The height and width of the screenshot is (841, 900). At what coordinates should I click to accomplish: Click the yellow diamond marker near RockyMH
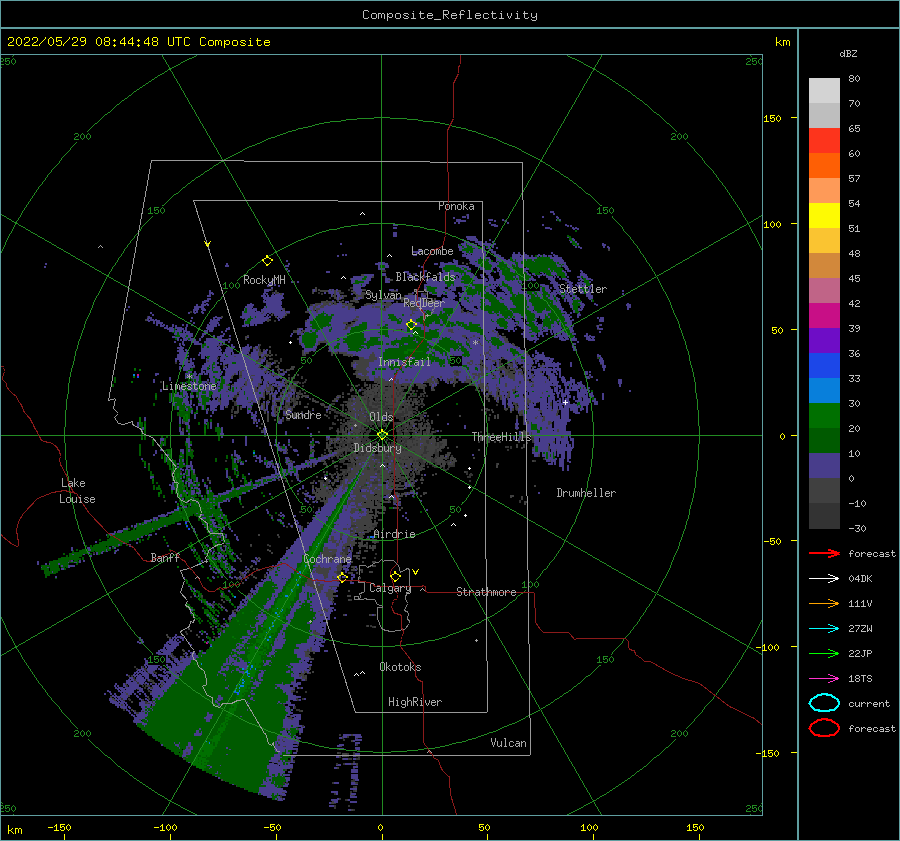pyautogui.click(x=267, y=261)
